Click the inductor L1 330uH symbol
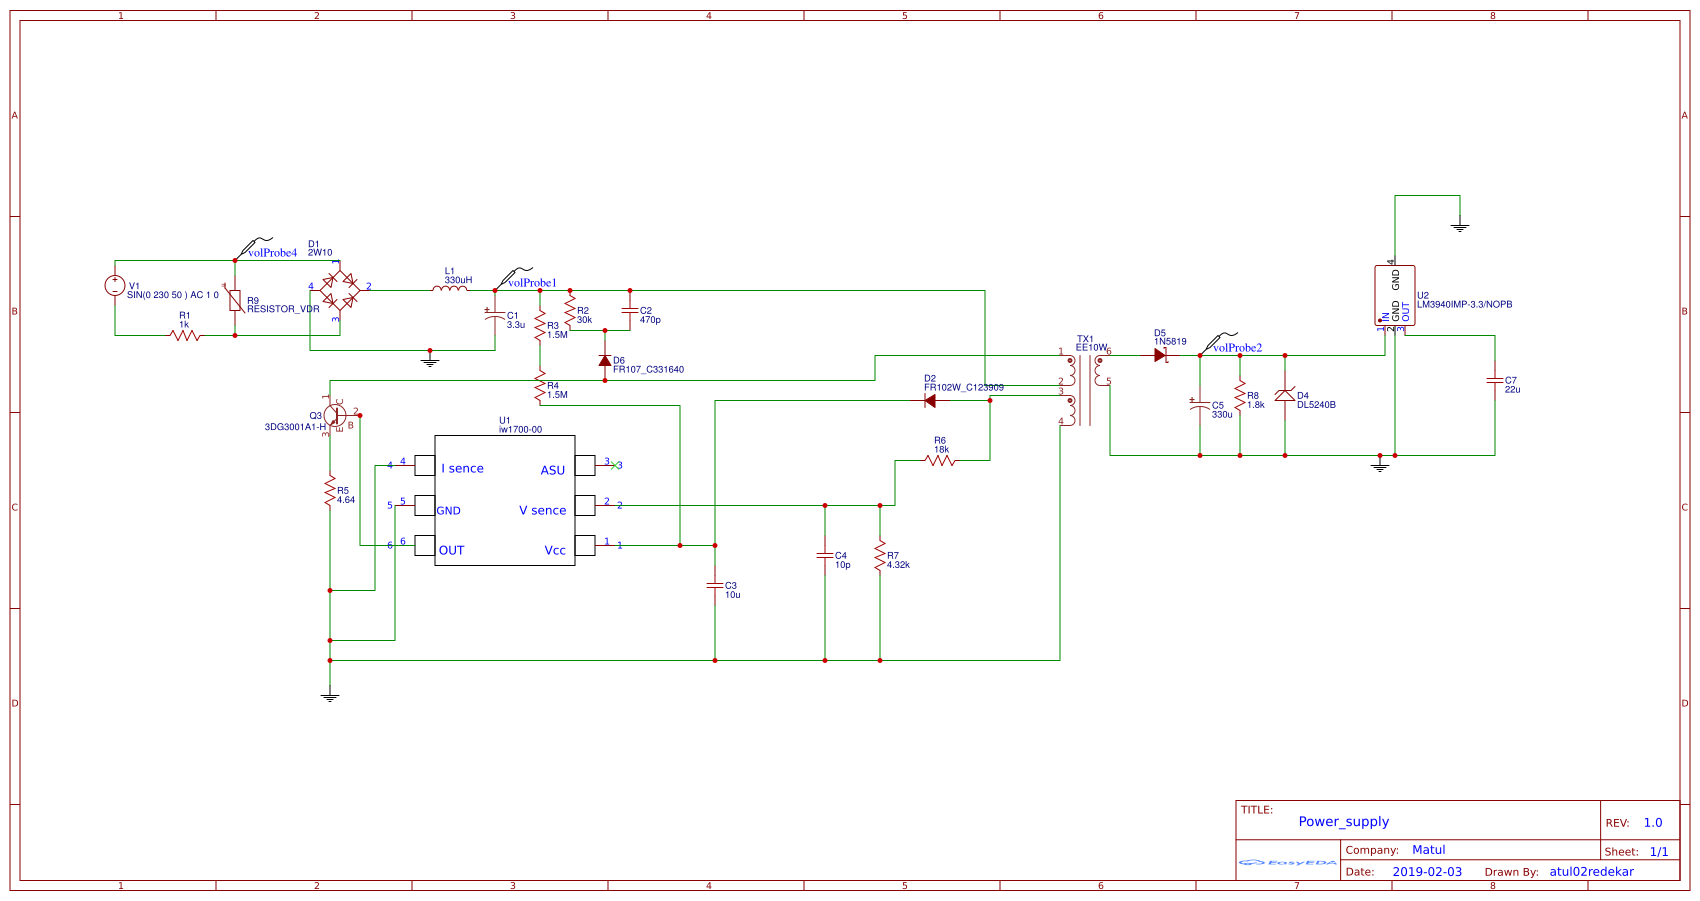 tap(450, 288)
